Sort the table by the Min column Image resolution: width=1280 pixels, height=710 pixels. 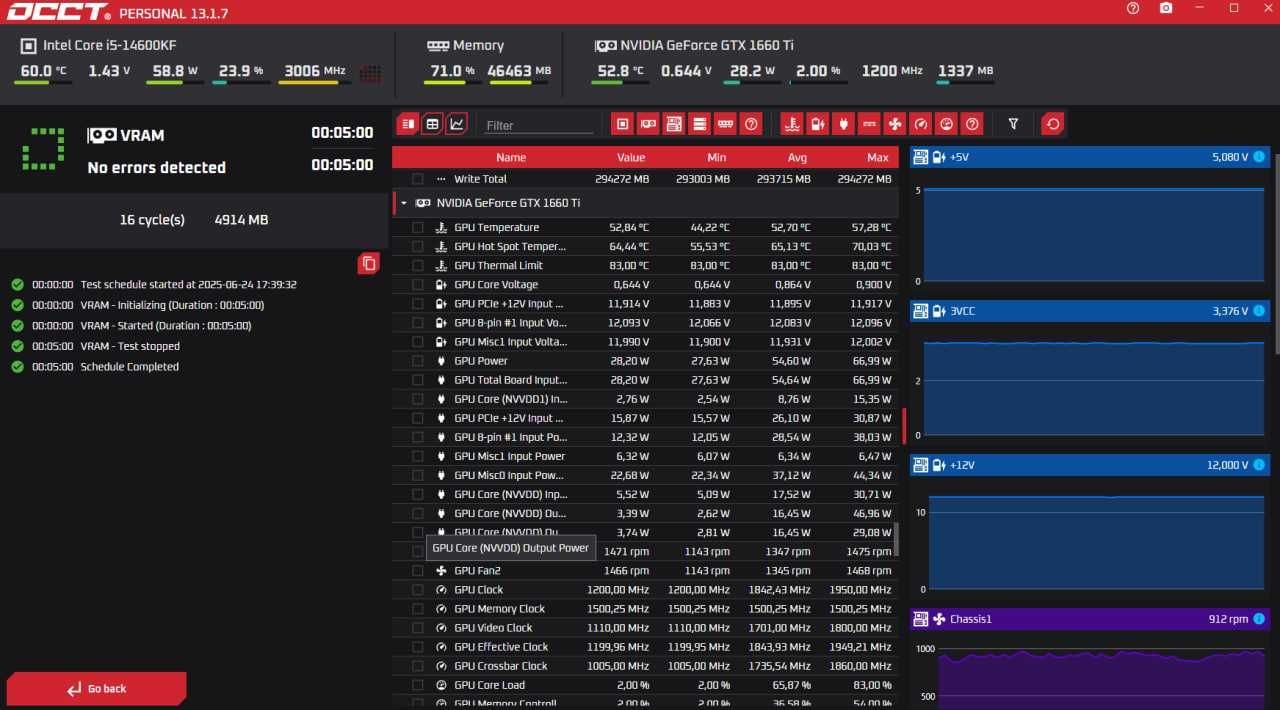coord(716,157)
